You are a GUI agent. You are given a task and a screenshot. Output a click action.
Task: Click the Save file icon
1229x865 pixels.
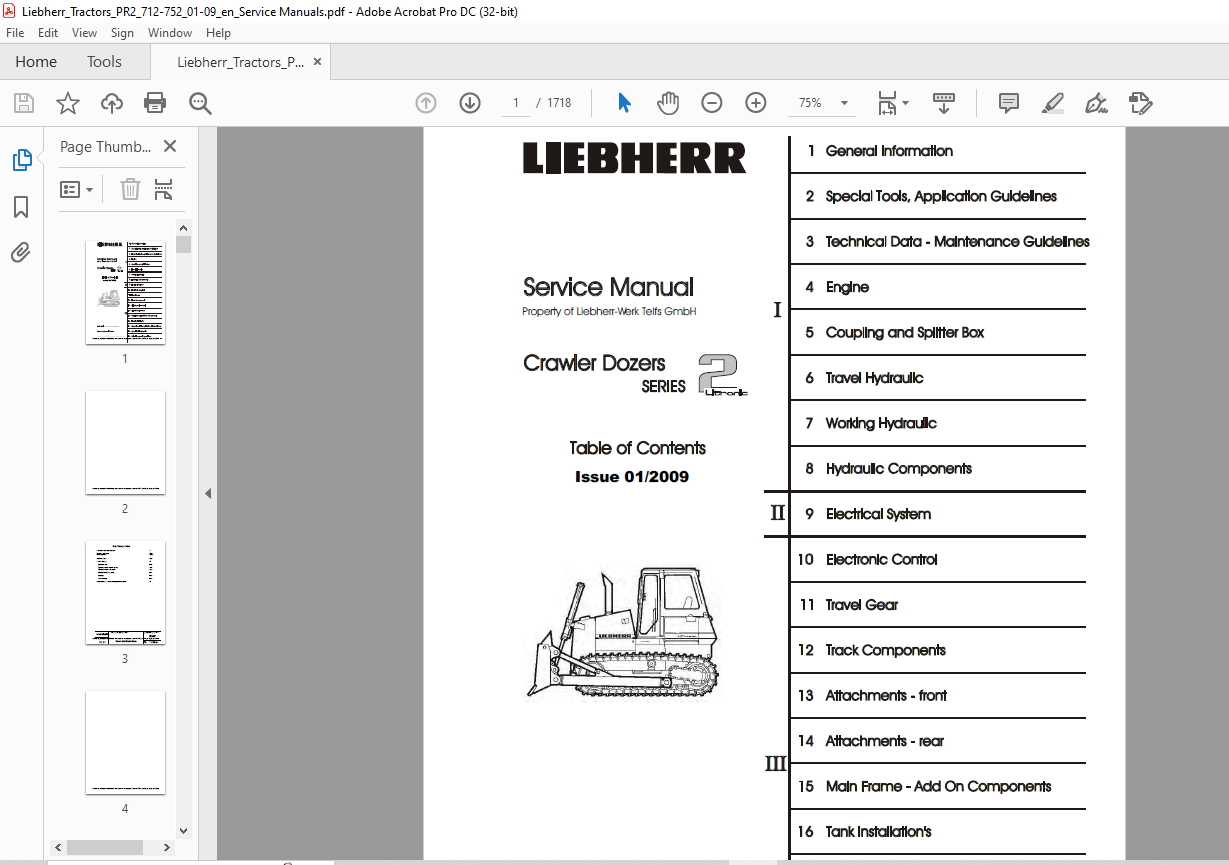tap(24, 103)
